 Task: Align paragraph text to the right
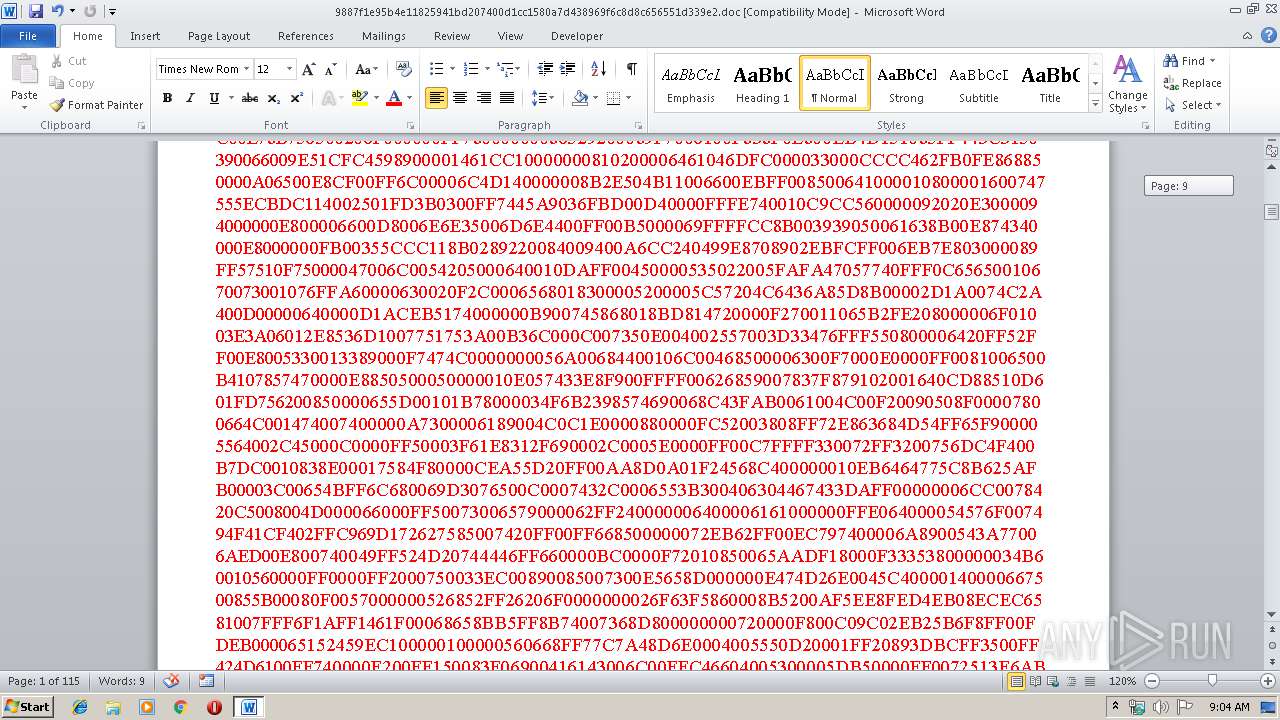484,98
